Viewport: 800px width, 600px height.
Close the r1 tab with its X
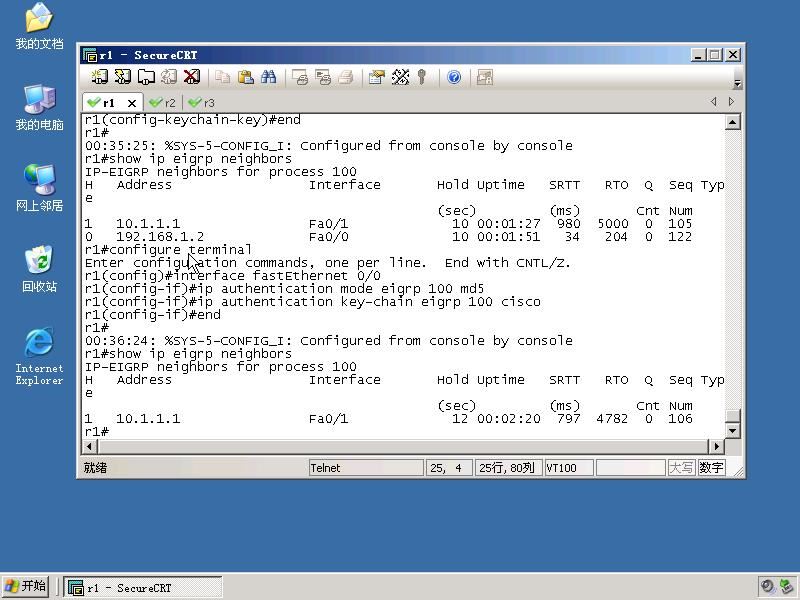point(132,103)
